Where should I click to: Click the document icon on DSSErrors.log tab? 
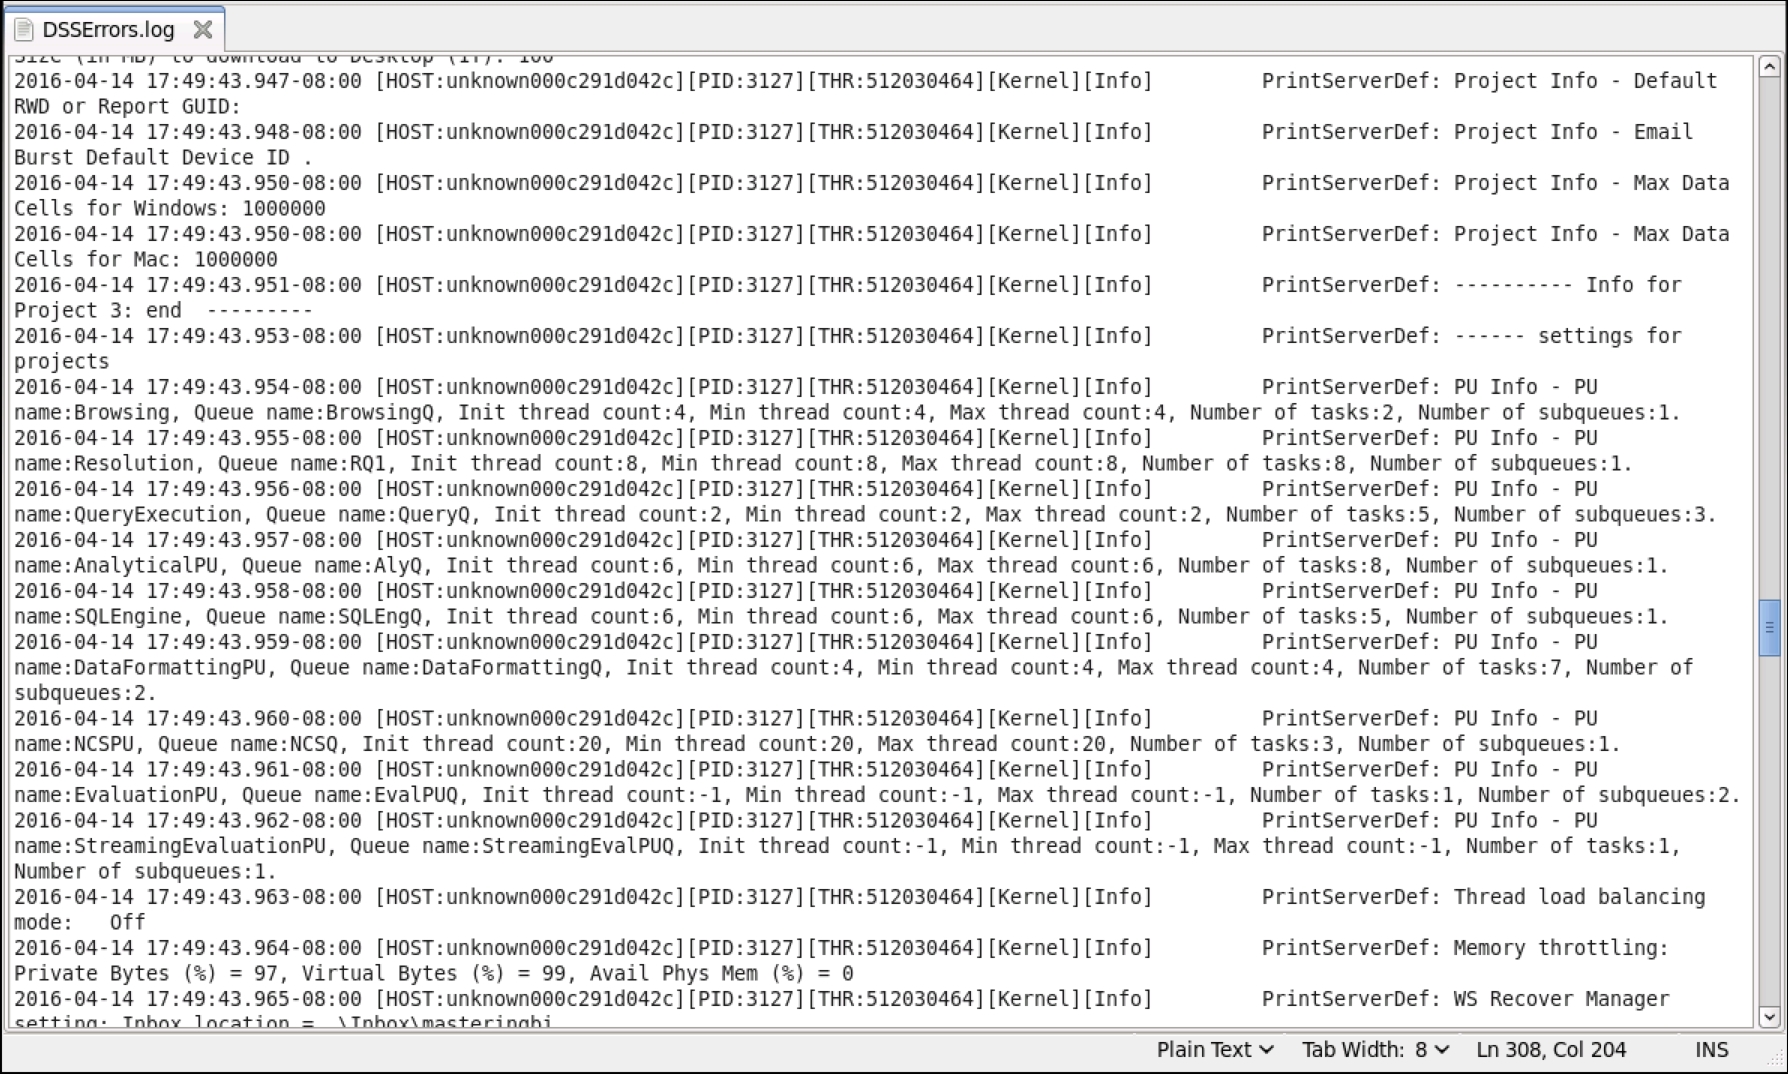[x=24, y=30]
